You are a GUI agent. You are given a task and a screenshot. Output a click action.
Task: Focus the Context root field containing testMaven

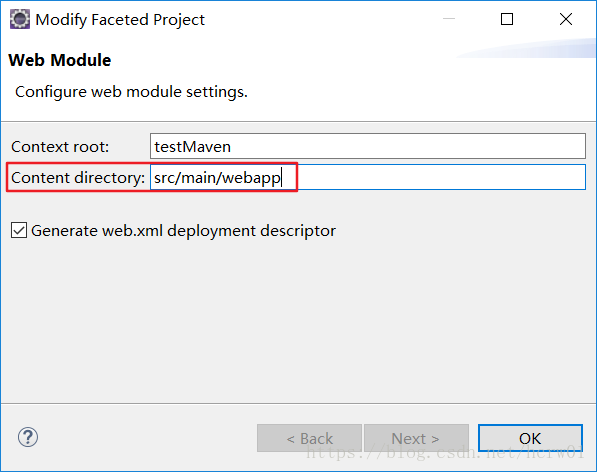(368, 146)
